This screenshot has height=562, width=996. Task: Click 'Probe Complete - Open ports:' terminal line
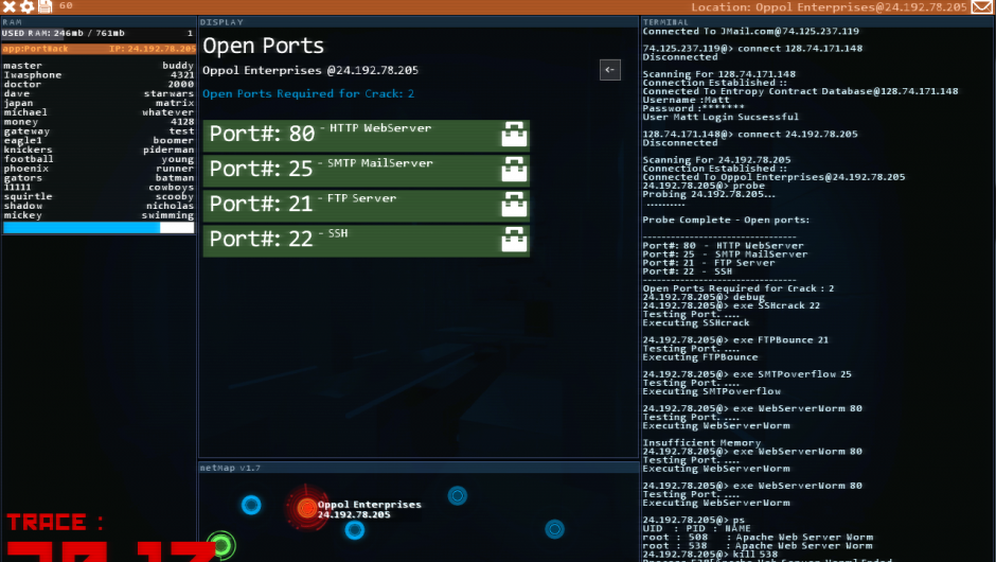tap(726, 220)
